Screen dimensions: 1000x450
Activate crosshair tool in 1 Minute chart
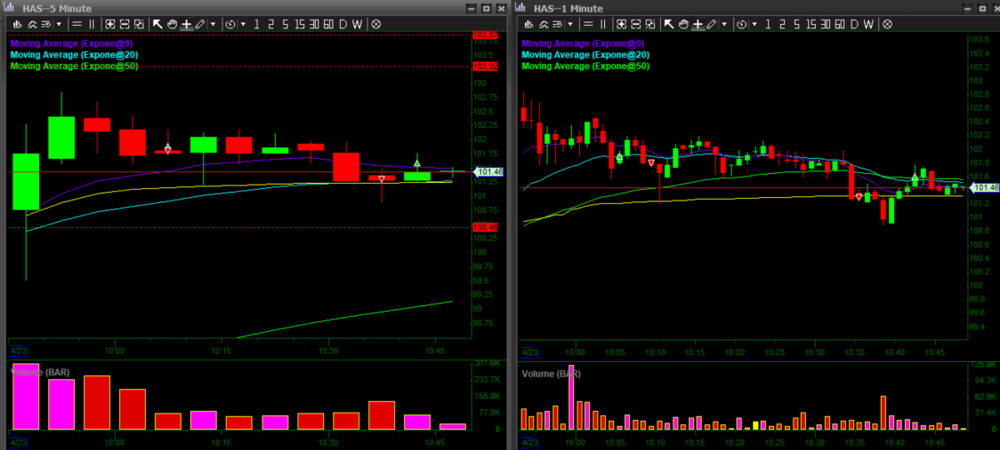coord(696,23)
